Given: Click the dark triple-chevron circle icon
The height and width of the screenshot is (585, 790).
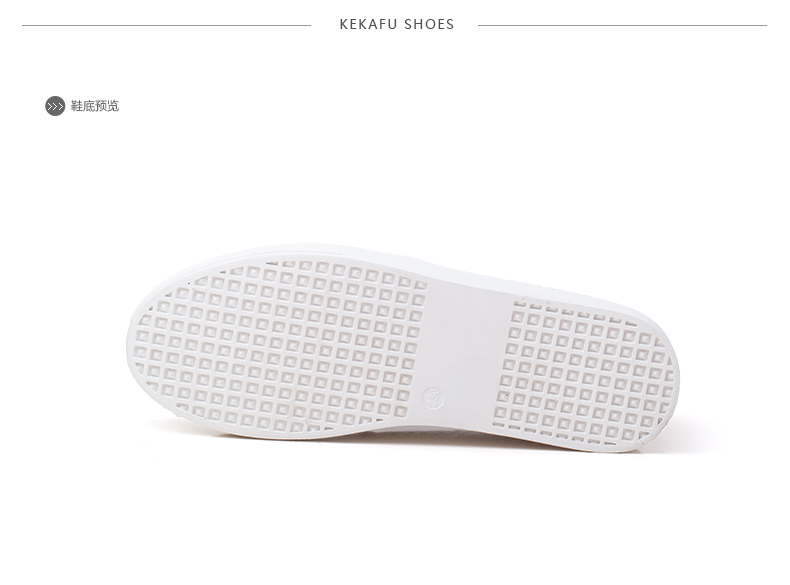Looking at the screenshot, I should coord(55,106).
